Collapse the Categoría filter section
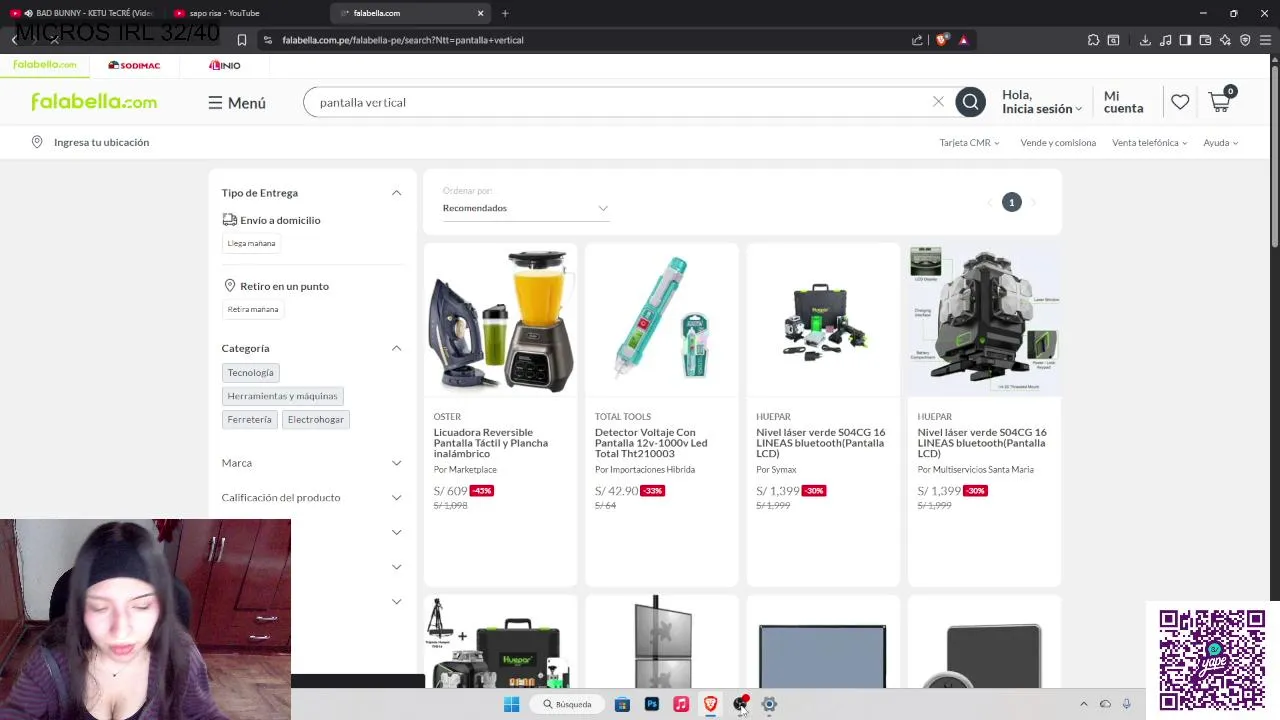The width and height of the screenshot is (1280, 720). tap(396, 348)
